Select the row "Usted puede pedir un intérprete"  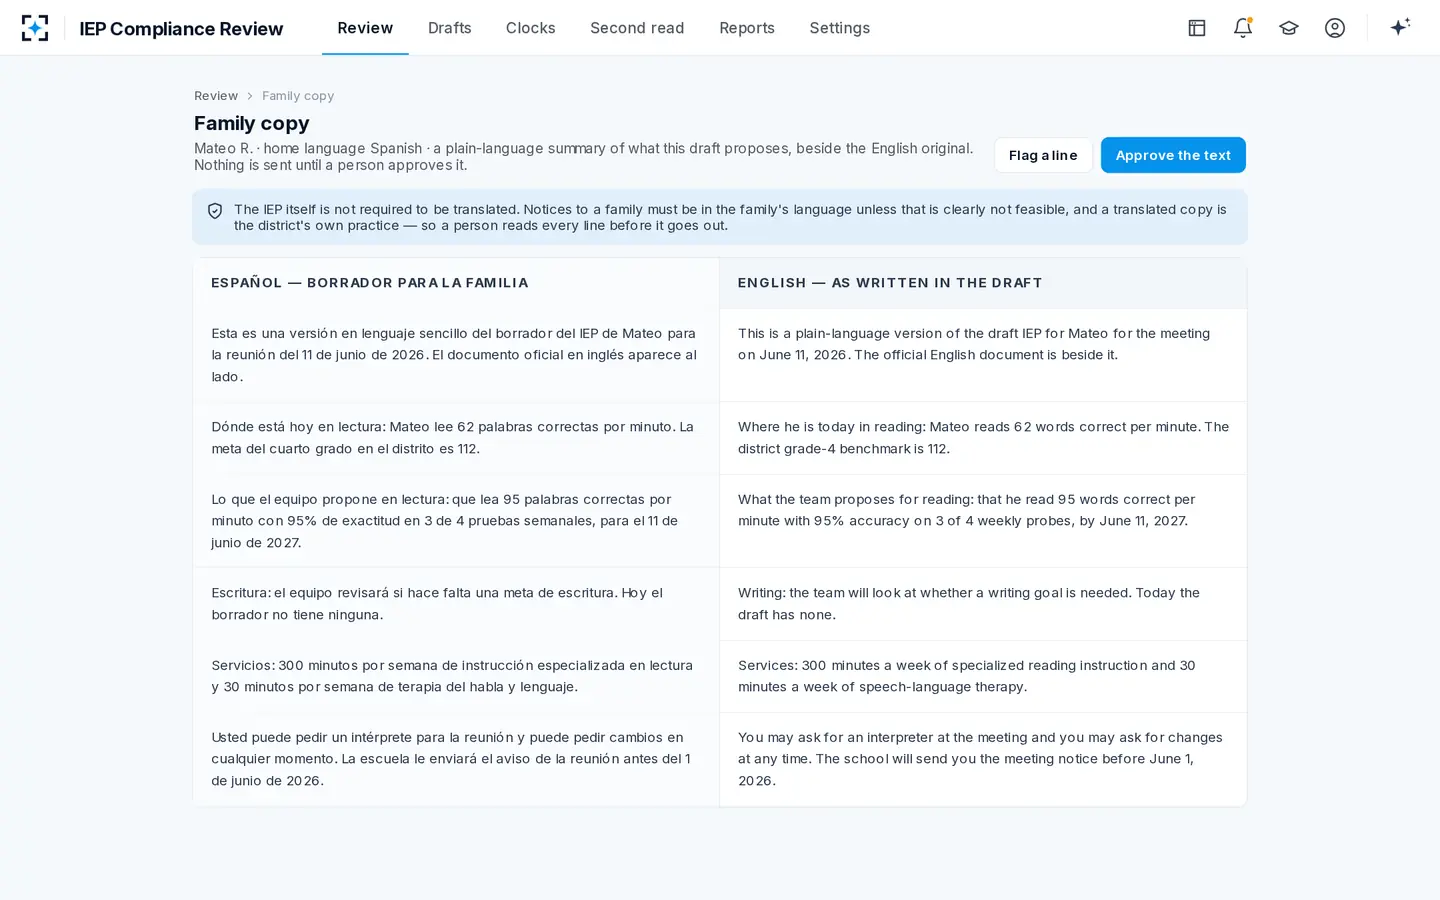pyautogui.click(x=456, y=759)
